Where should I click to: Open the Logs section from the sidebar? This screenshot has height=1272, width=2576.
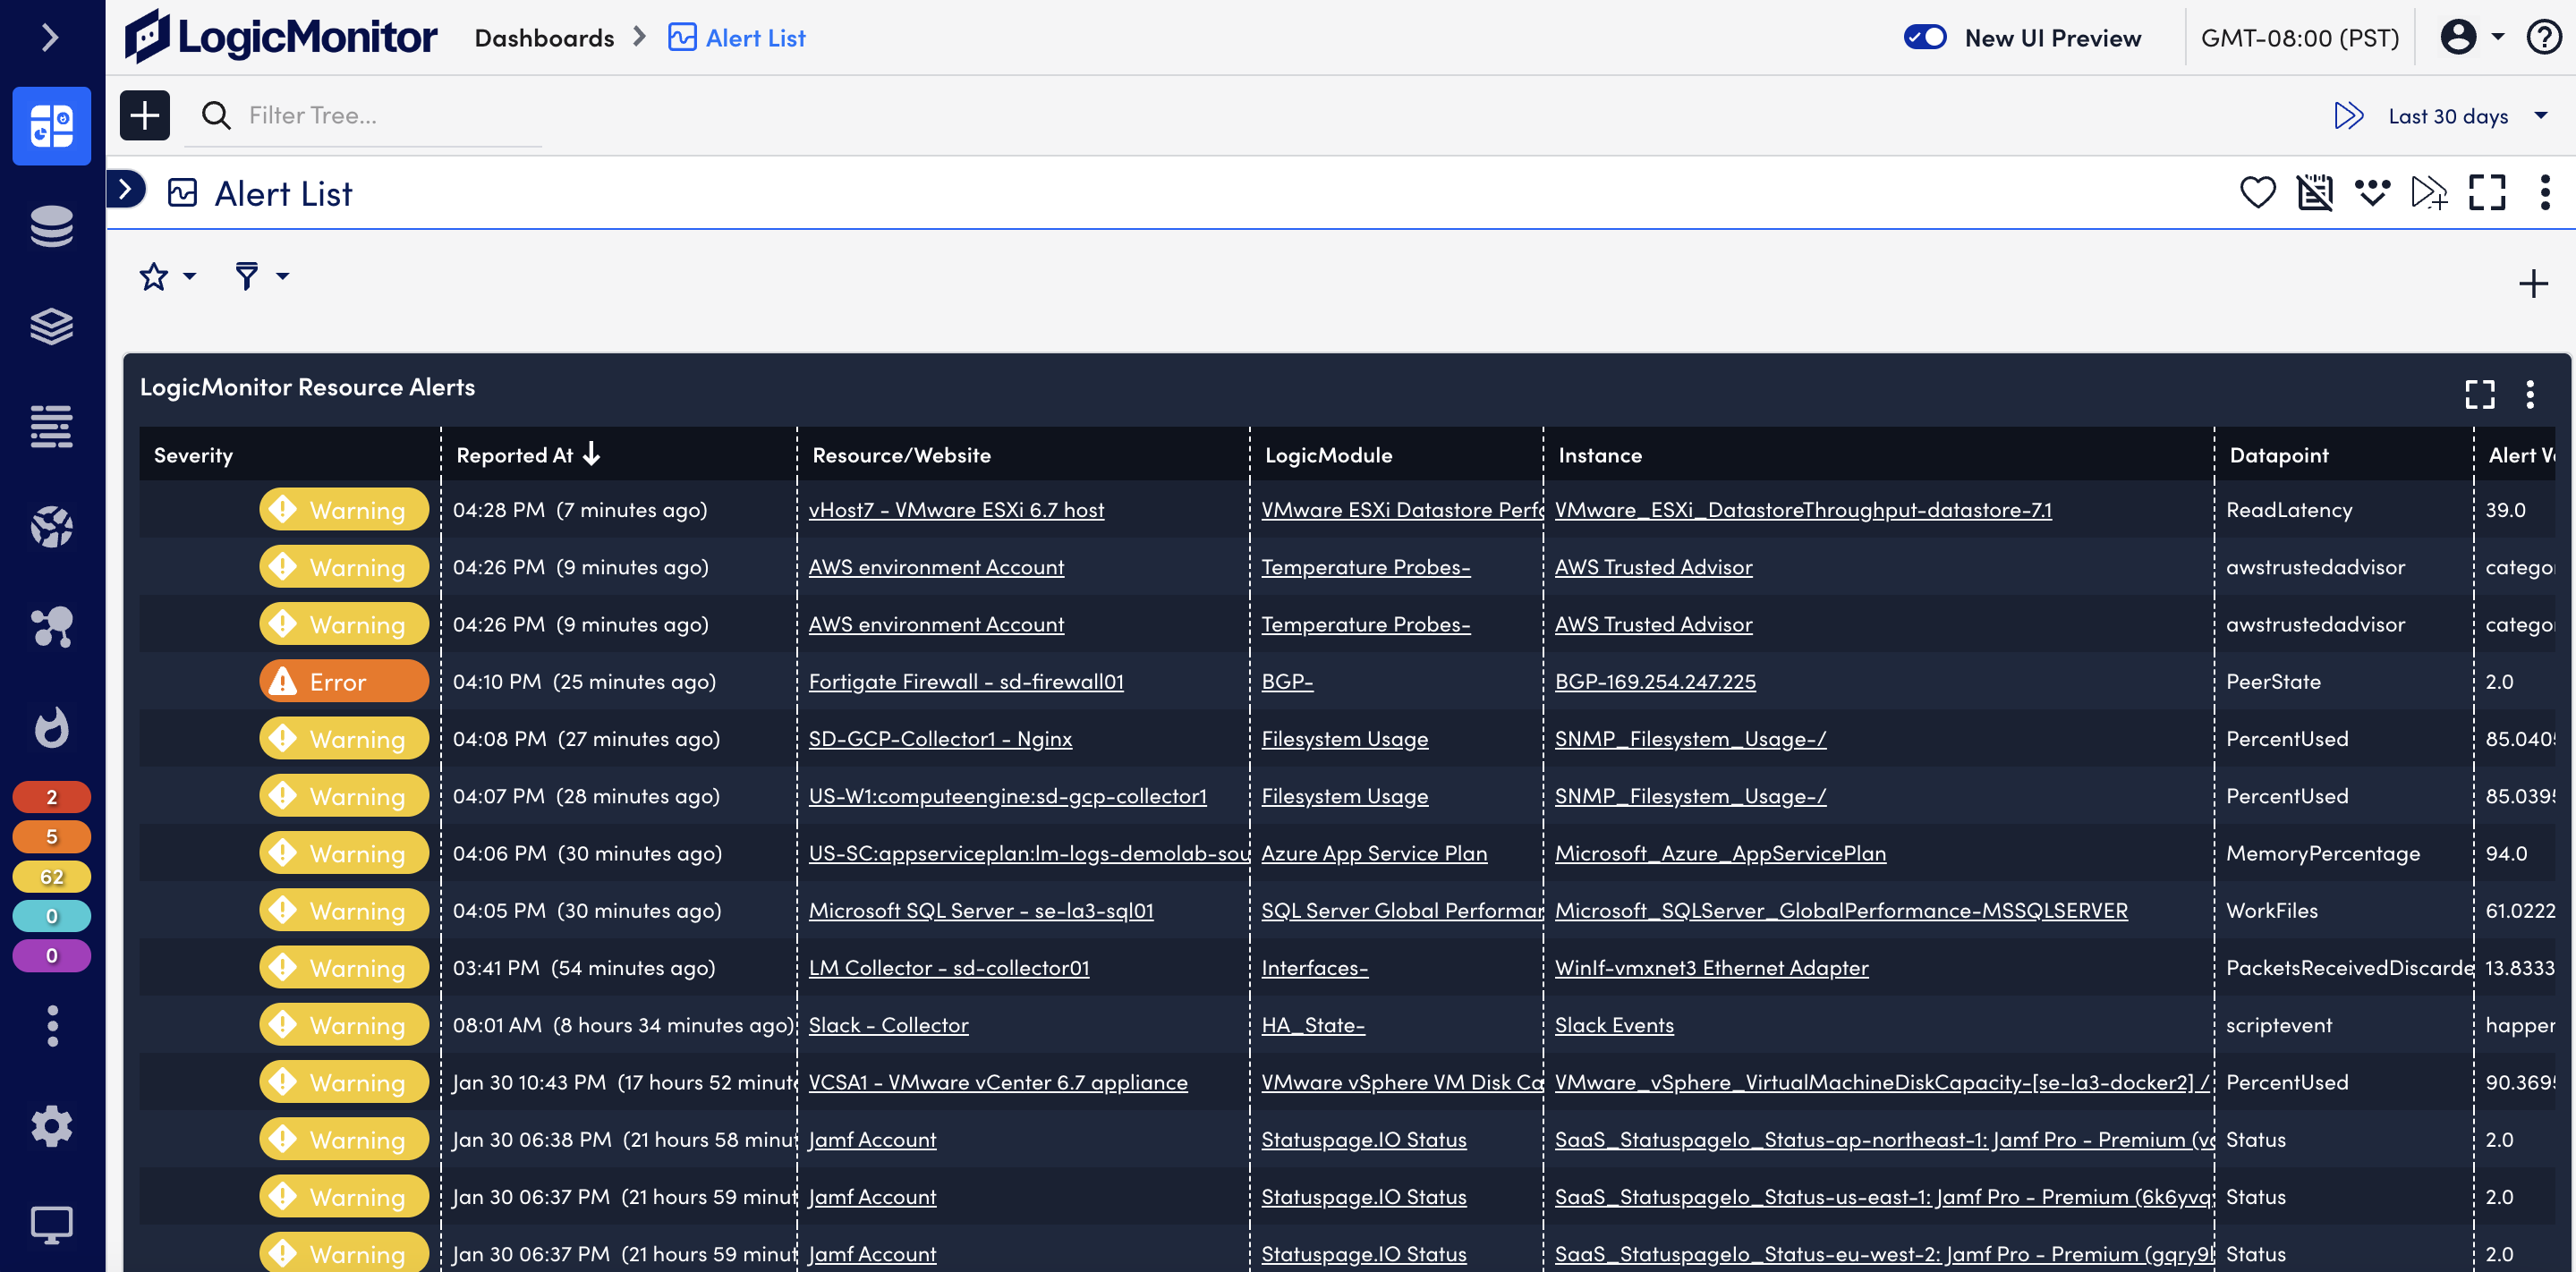tap(51, 427)
